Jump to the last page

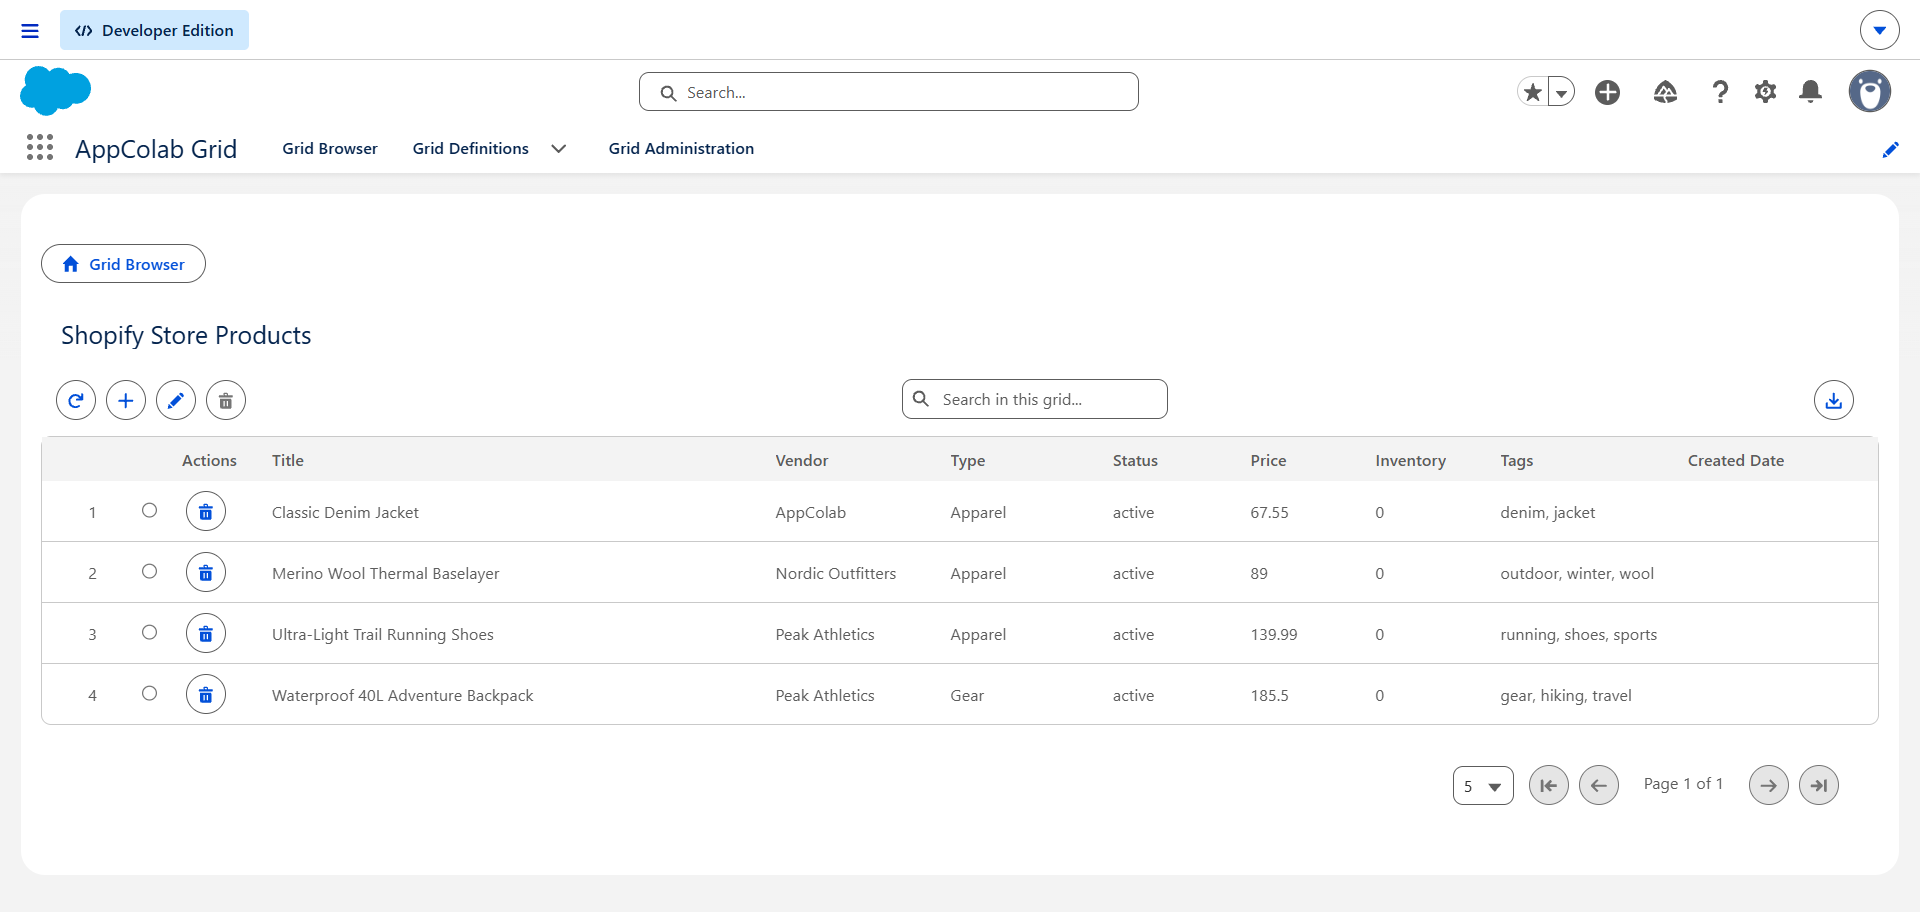click(1819, 785)
